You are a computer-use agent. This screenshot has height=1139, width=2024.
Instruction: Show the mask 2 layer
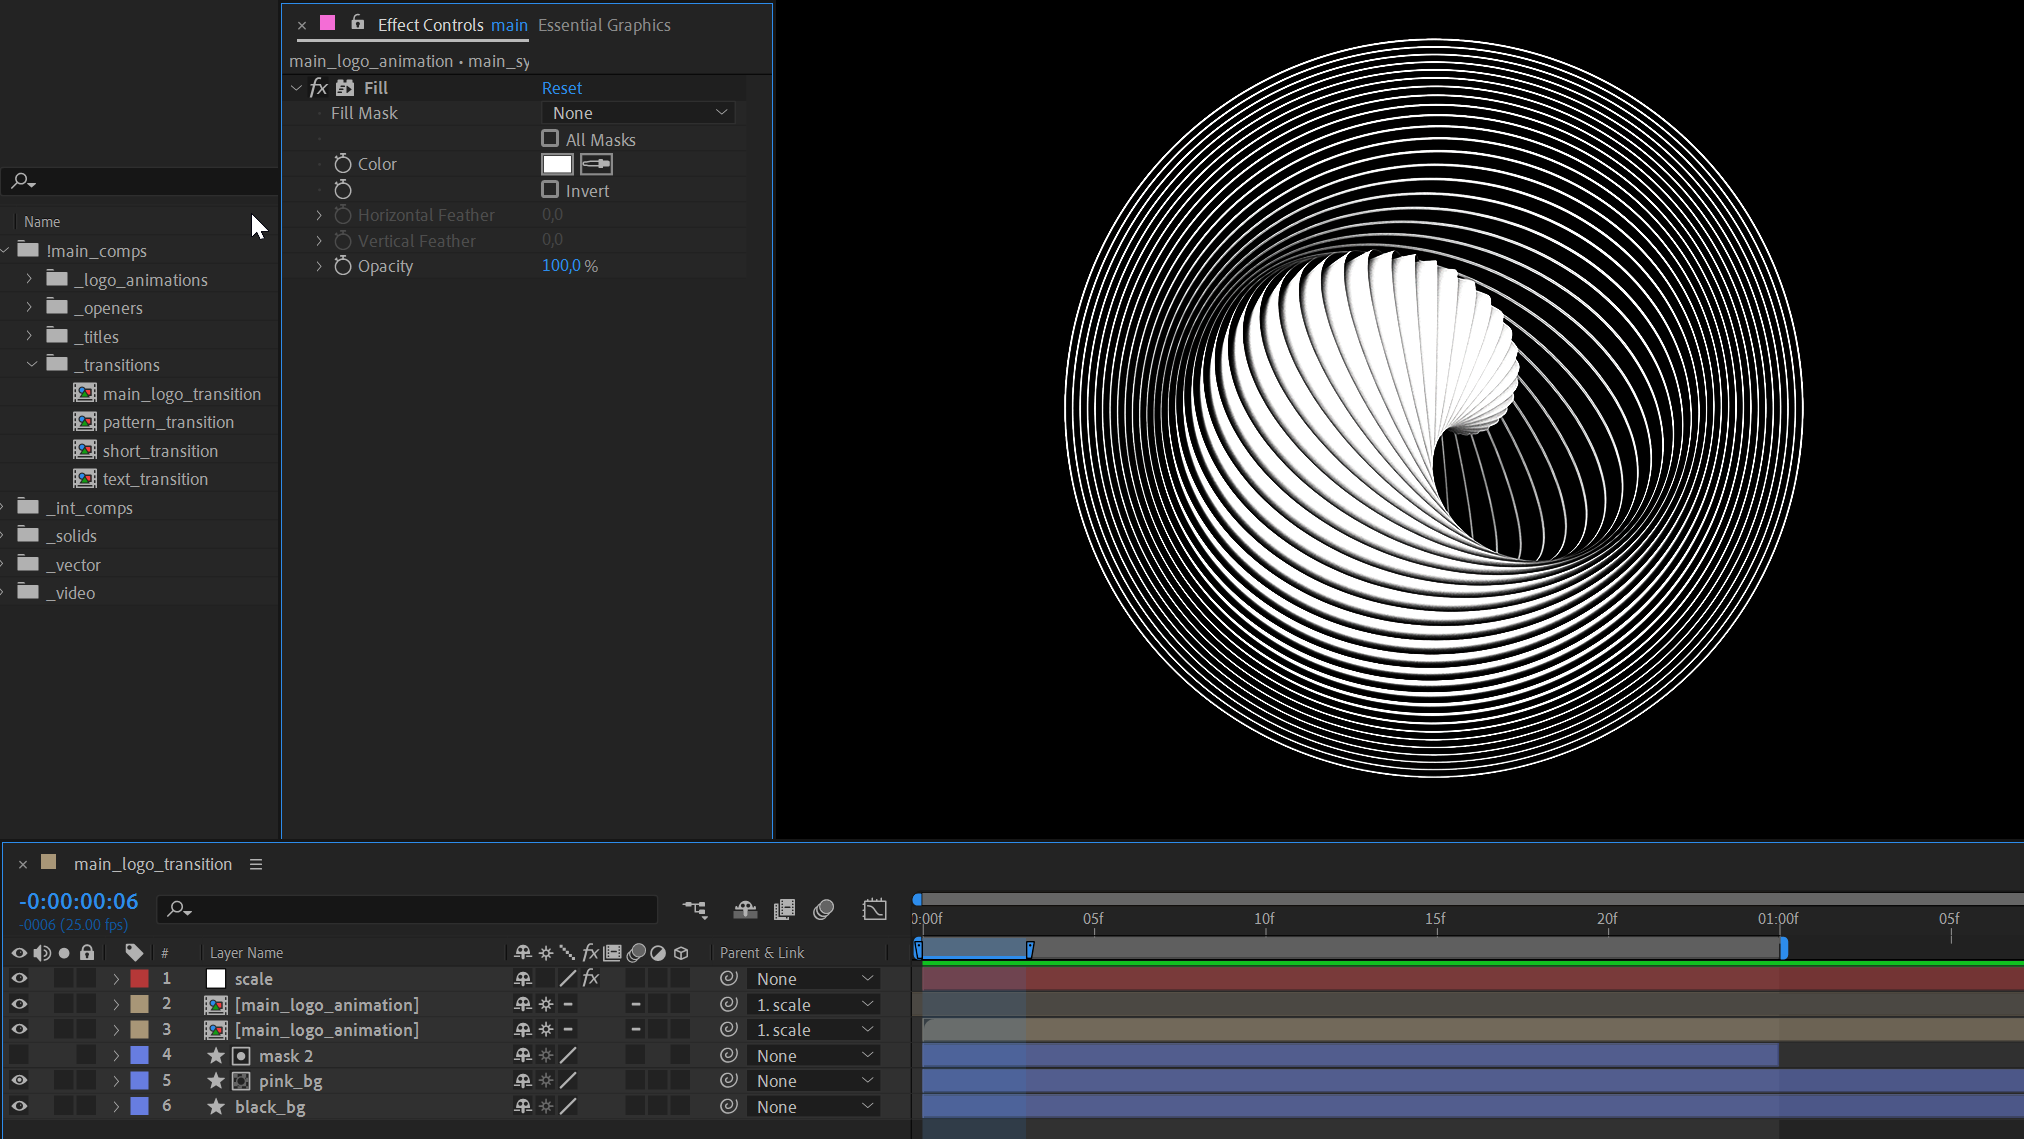19,1055
